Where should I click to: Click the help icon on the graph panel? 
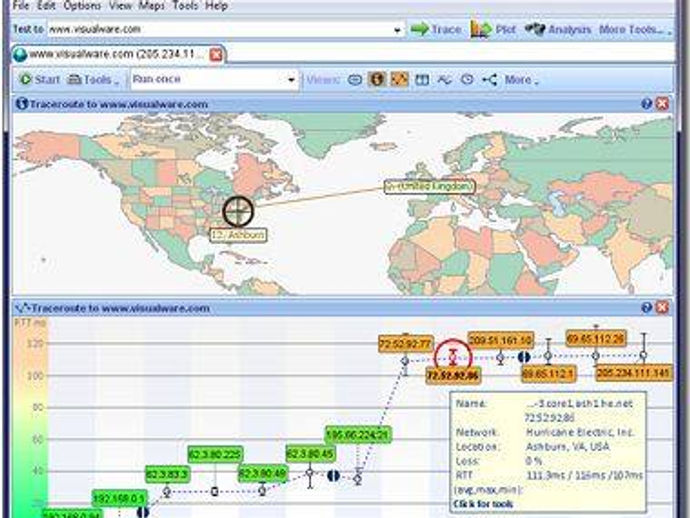(x=646, y=308)
